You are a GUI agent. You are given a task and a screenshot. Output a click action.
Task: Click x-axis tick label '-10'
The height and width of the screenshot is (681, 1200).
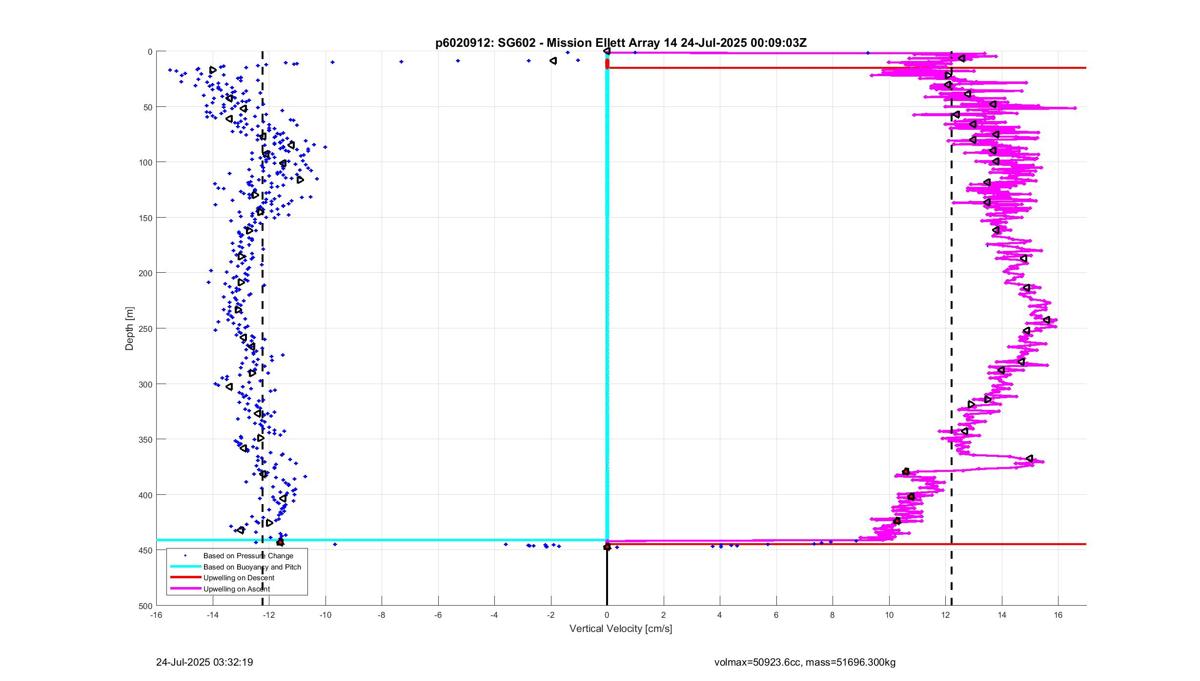coord(326,615)
